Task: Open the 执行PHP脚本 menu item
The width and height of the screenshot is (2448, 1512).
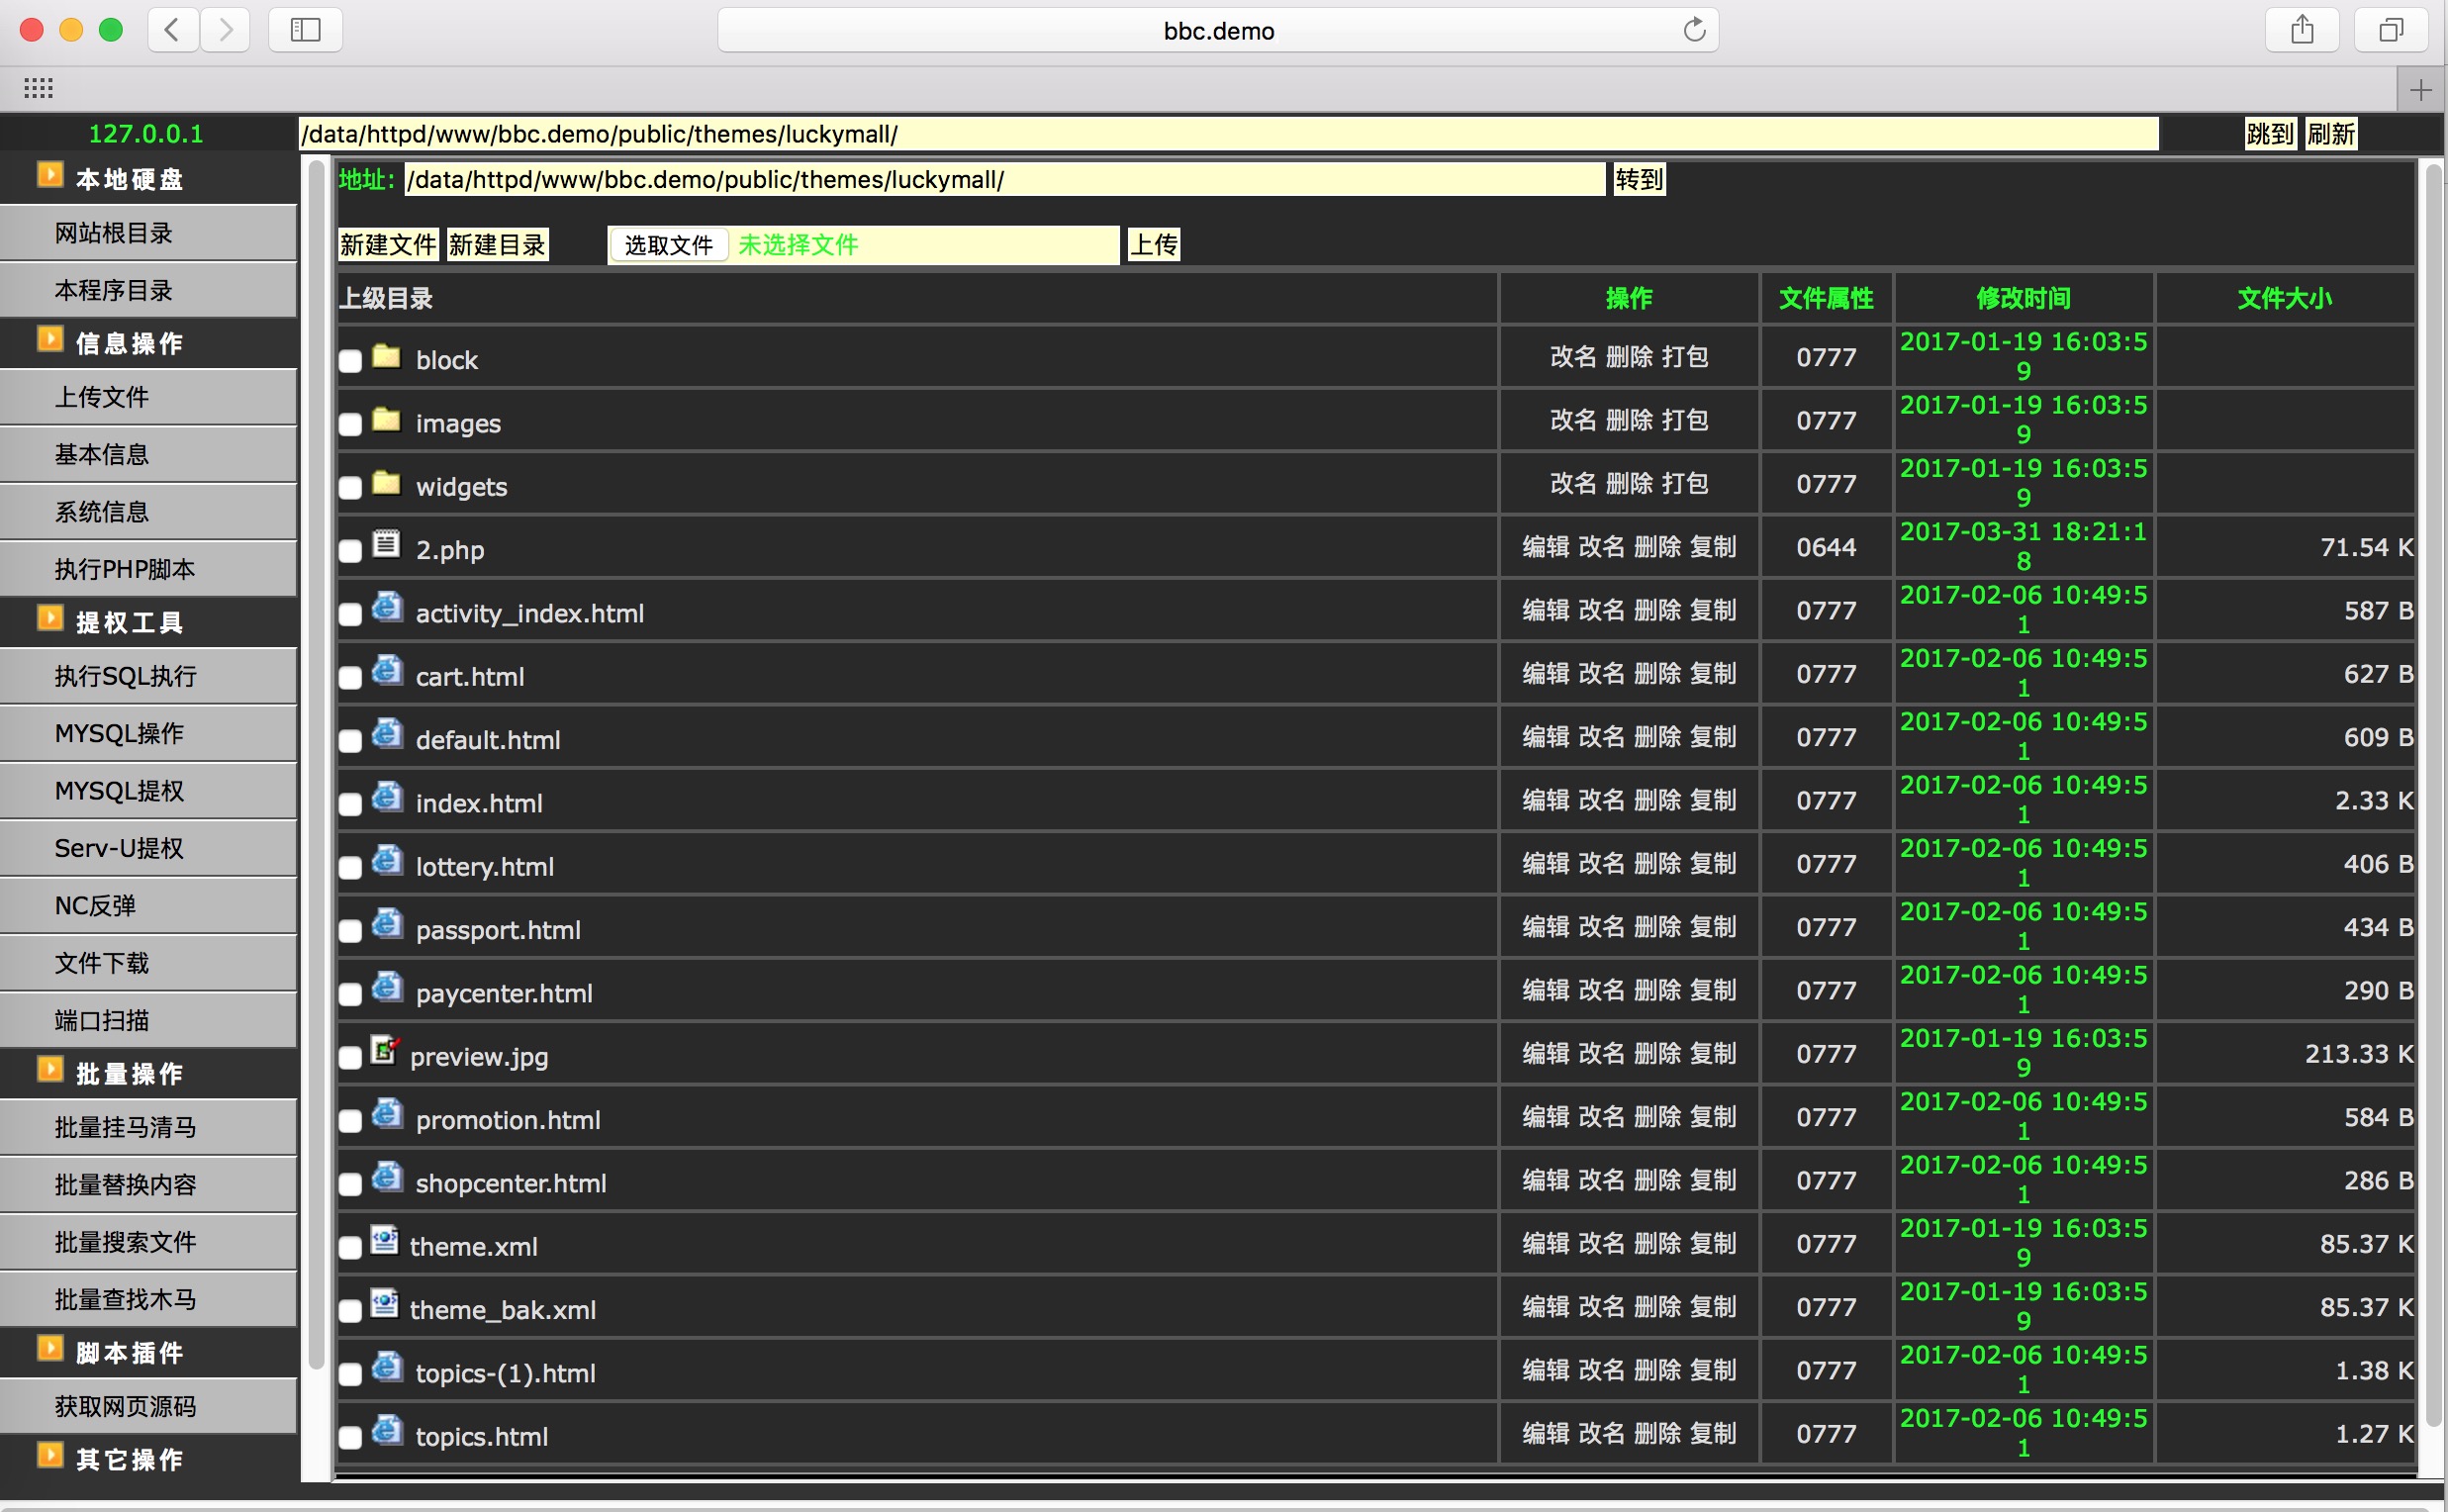Action: [125, 569]
